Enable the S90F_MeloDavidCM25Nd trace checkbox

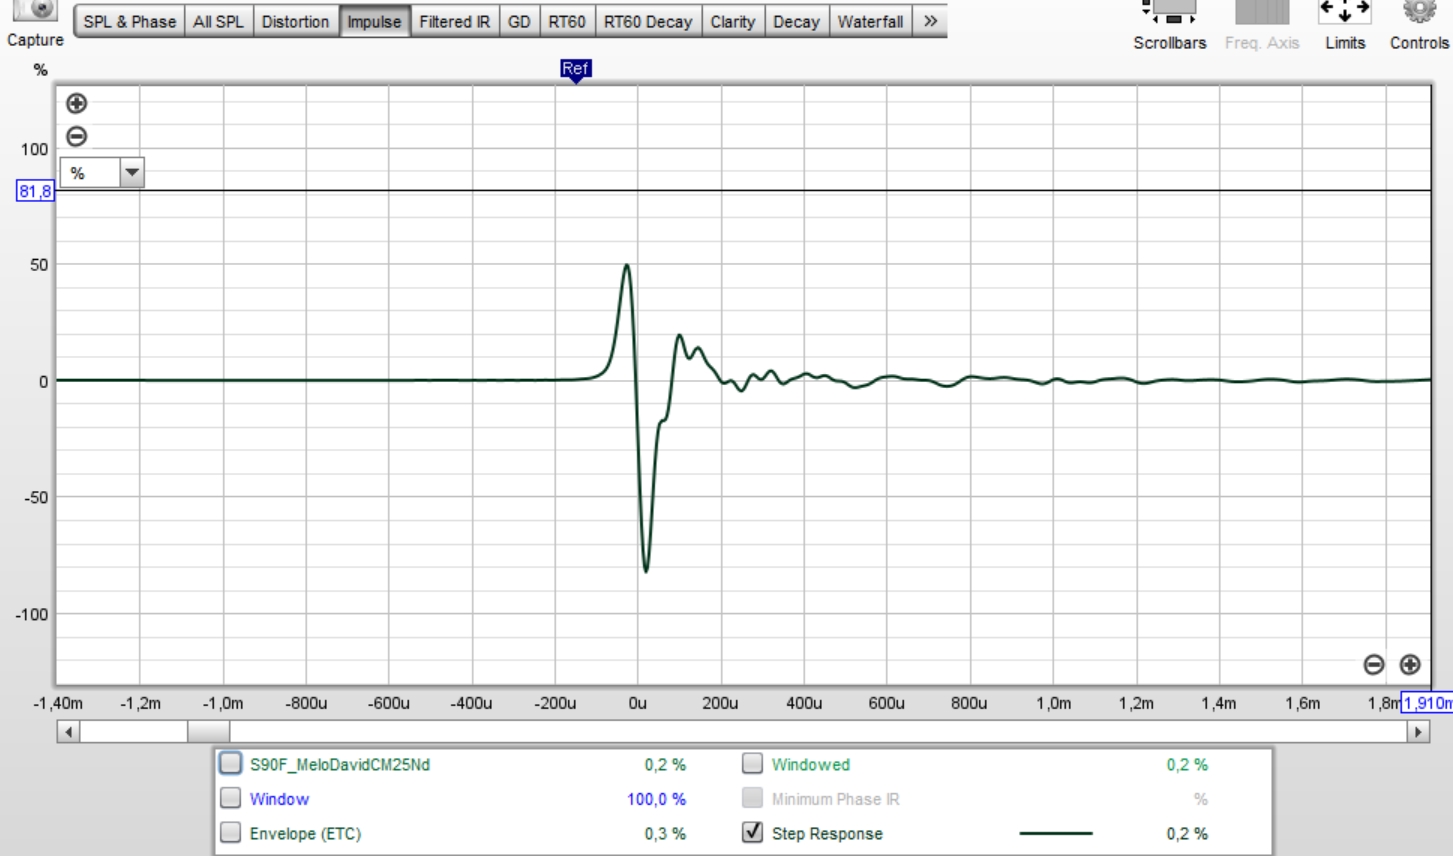coord(231,764)
